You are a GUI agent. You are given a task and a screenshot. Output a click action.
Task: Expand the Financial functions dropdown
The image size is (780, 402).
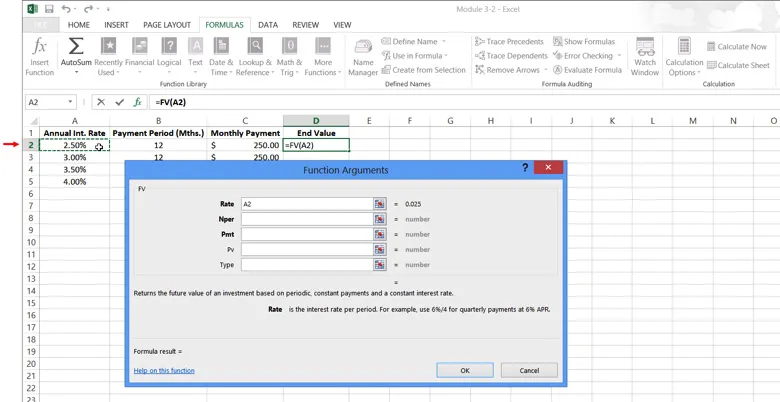pyautogui.click(x=139, y=56)
